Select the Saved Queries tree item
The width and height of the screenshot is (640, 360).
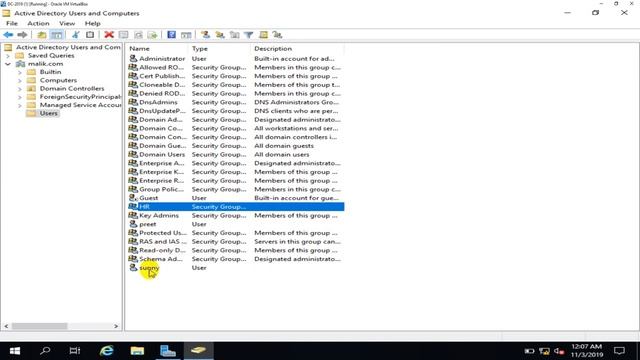(51, 56)
